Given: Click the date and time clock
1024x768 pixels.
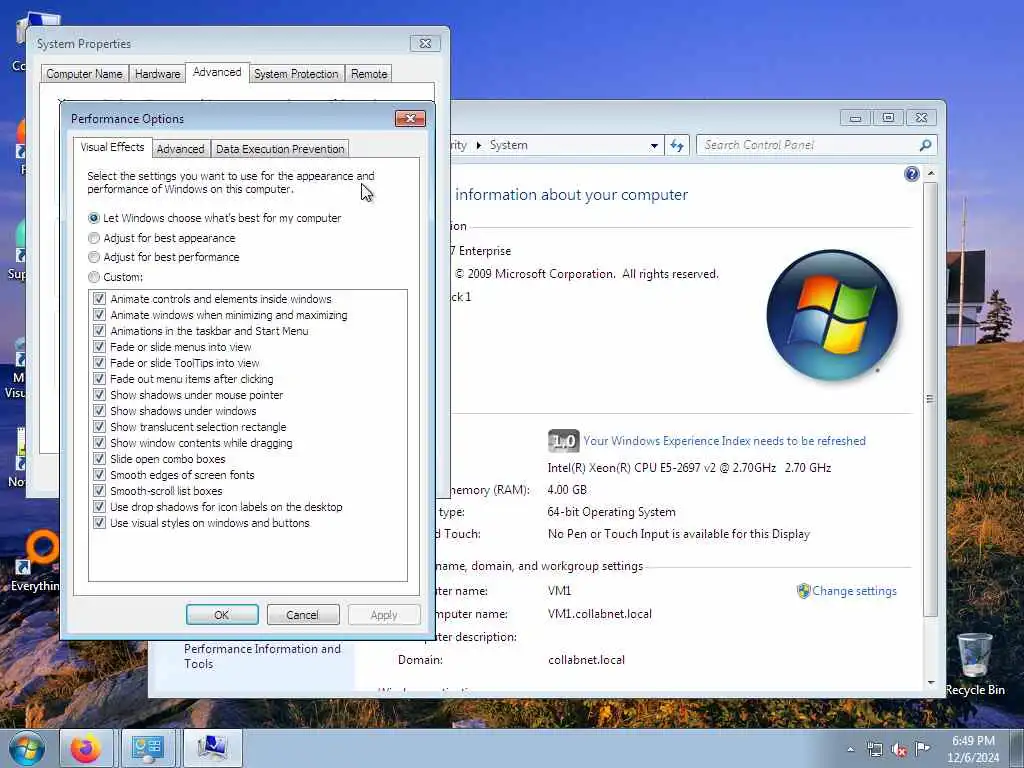Looking at the screenshot, I should point(973,749).
